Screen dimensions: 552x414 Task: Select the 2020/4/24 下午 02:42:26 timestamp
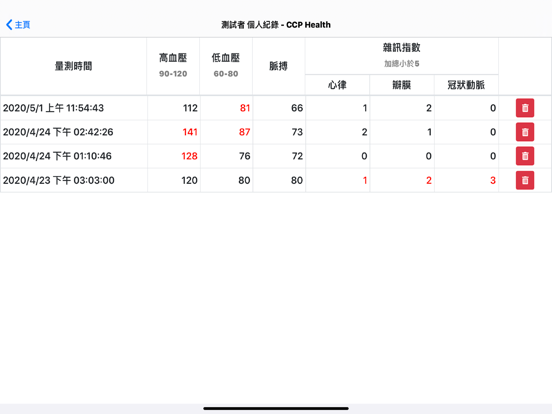(x=58, y=132)
